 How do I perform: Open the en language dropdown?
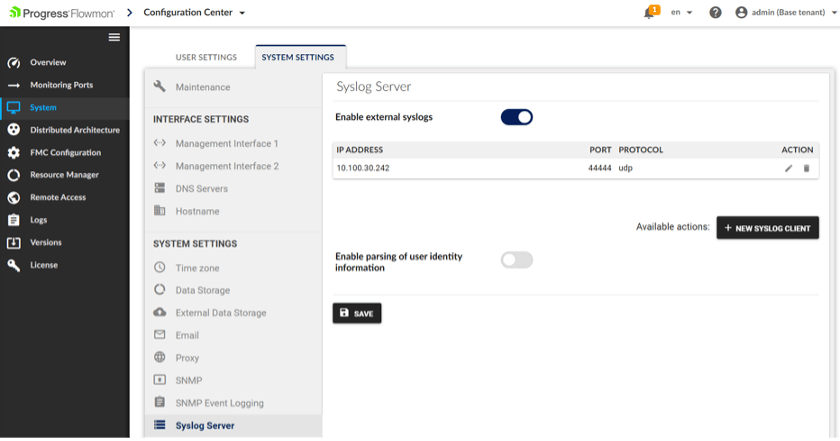(x=681, y=13)
